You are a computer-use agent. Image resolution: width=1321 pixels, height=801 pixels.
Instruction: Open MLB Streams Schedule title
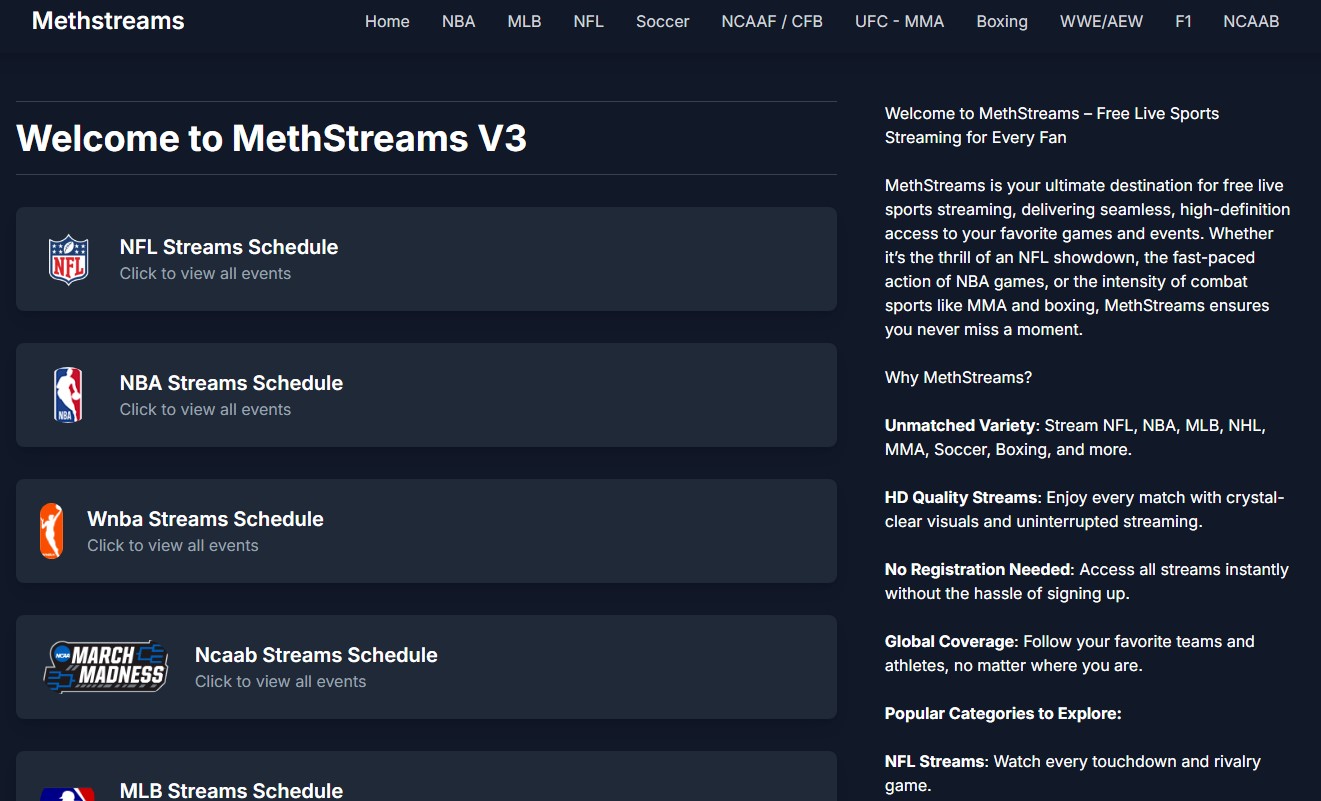[231, 790]
